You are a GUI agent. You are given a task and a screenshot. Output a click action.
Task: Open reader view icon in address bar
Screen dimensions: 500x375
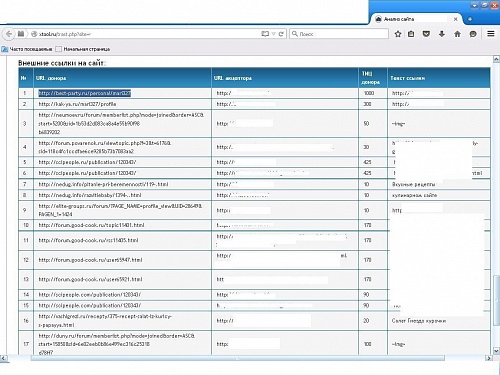[x=265, y=34]
